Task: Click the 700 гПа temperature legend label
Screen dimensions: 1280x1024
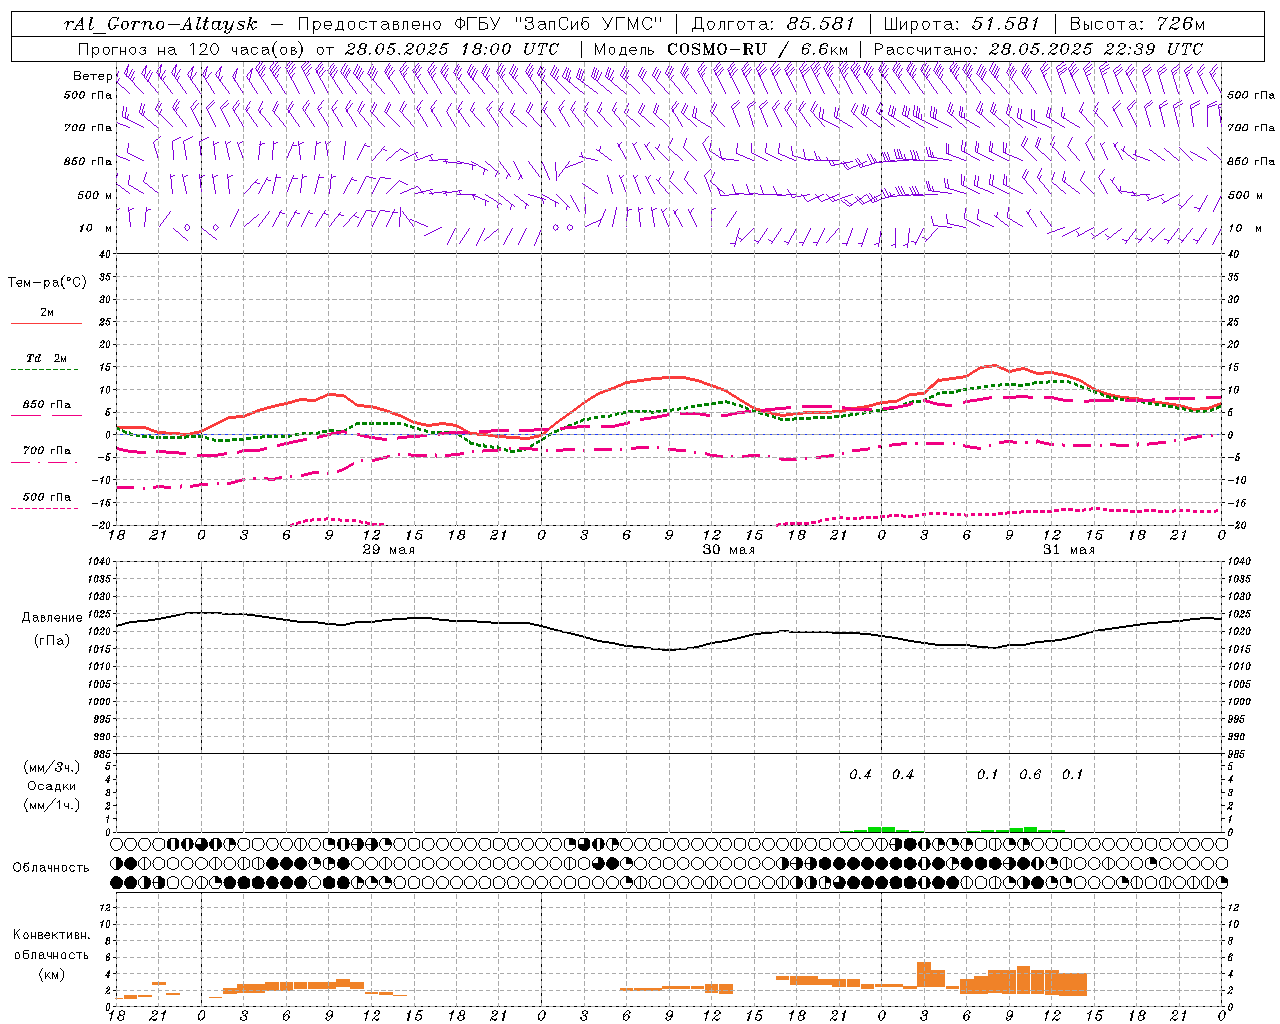Action: [x=46, y=451]
